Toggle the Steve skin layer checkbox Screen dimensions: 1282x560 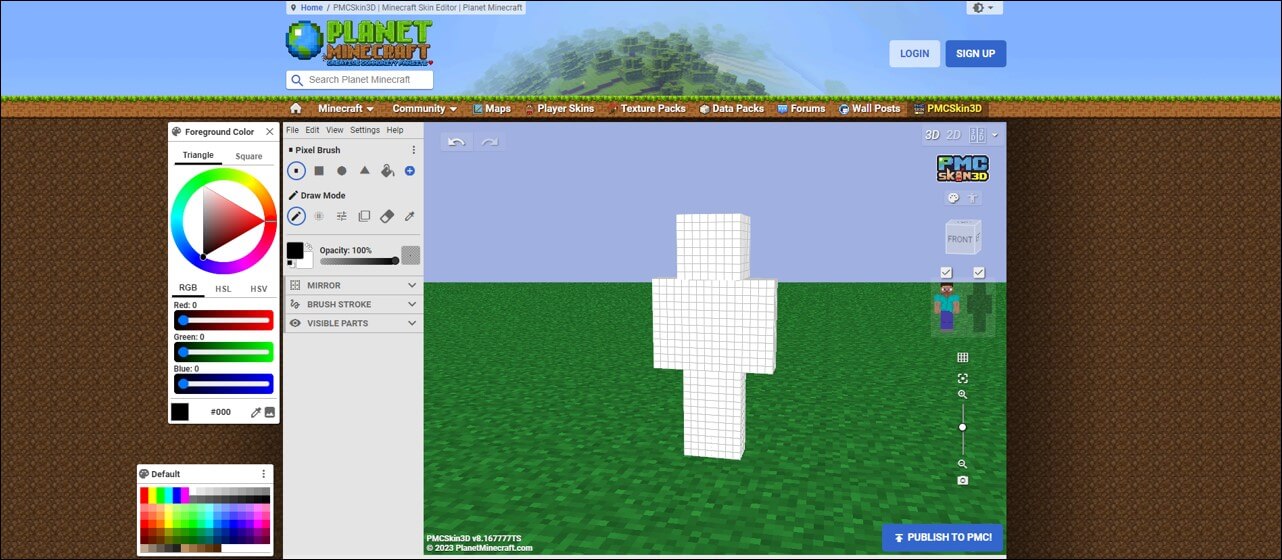[x=946, y=273]
